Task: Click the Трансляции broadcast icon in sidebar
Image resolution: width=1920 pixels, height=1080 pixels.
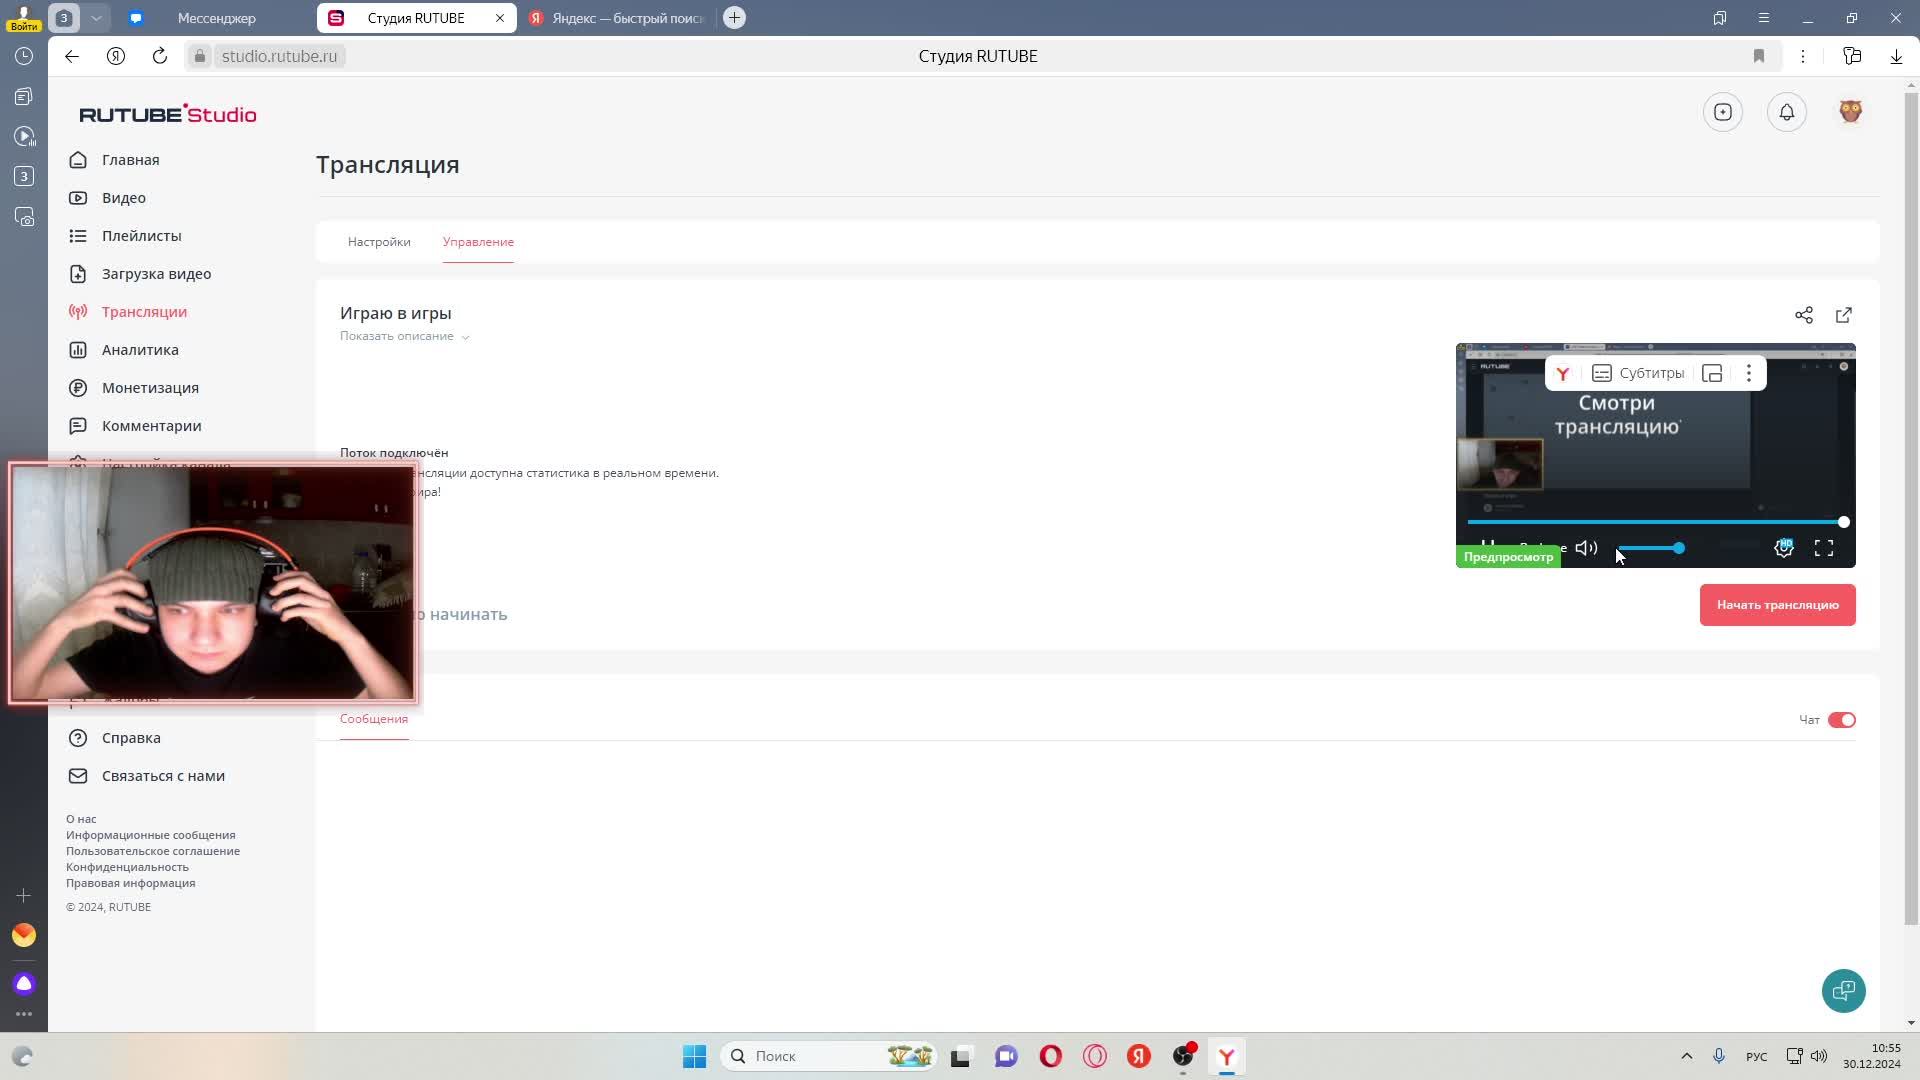Action: (78, 312)
